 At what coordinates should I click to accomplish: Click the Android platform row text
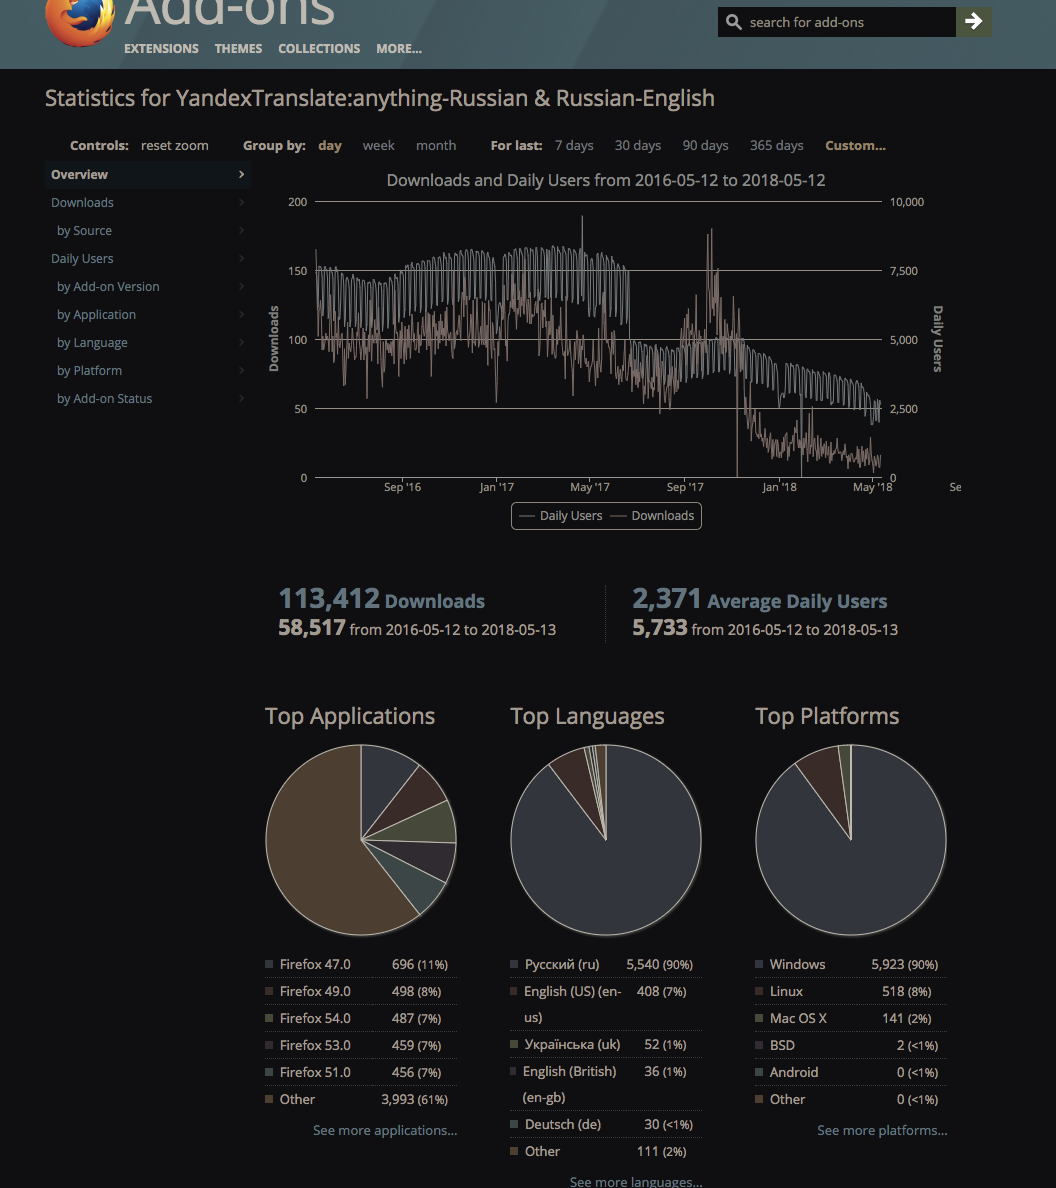(x=794, y=1072)
